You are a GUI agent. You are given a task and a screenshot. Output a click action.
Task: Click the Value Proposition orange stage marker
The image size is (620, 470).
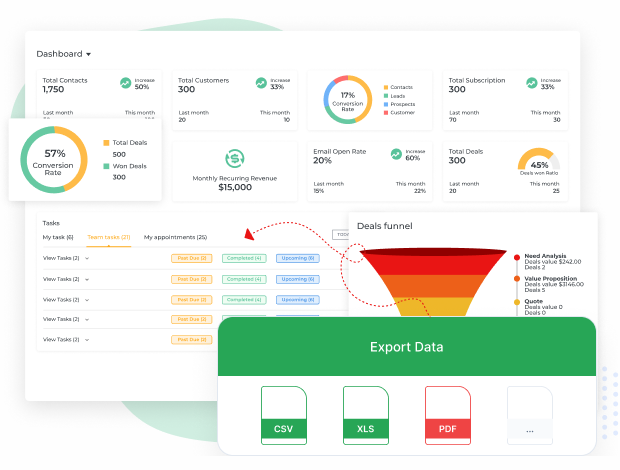click(x=517, y=279)
